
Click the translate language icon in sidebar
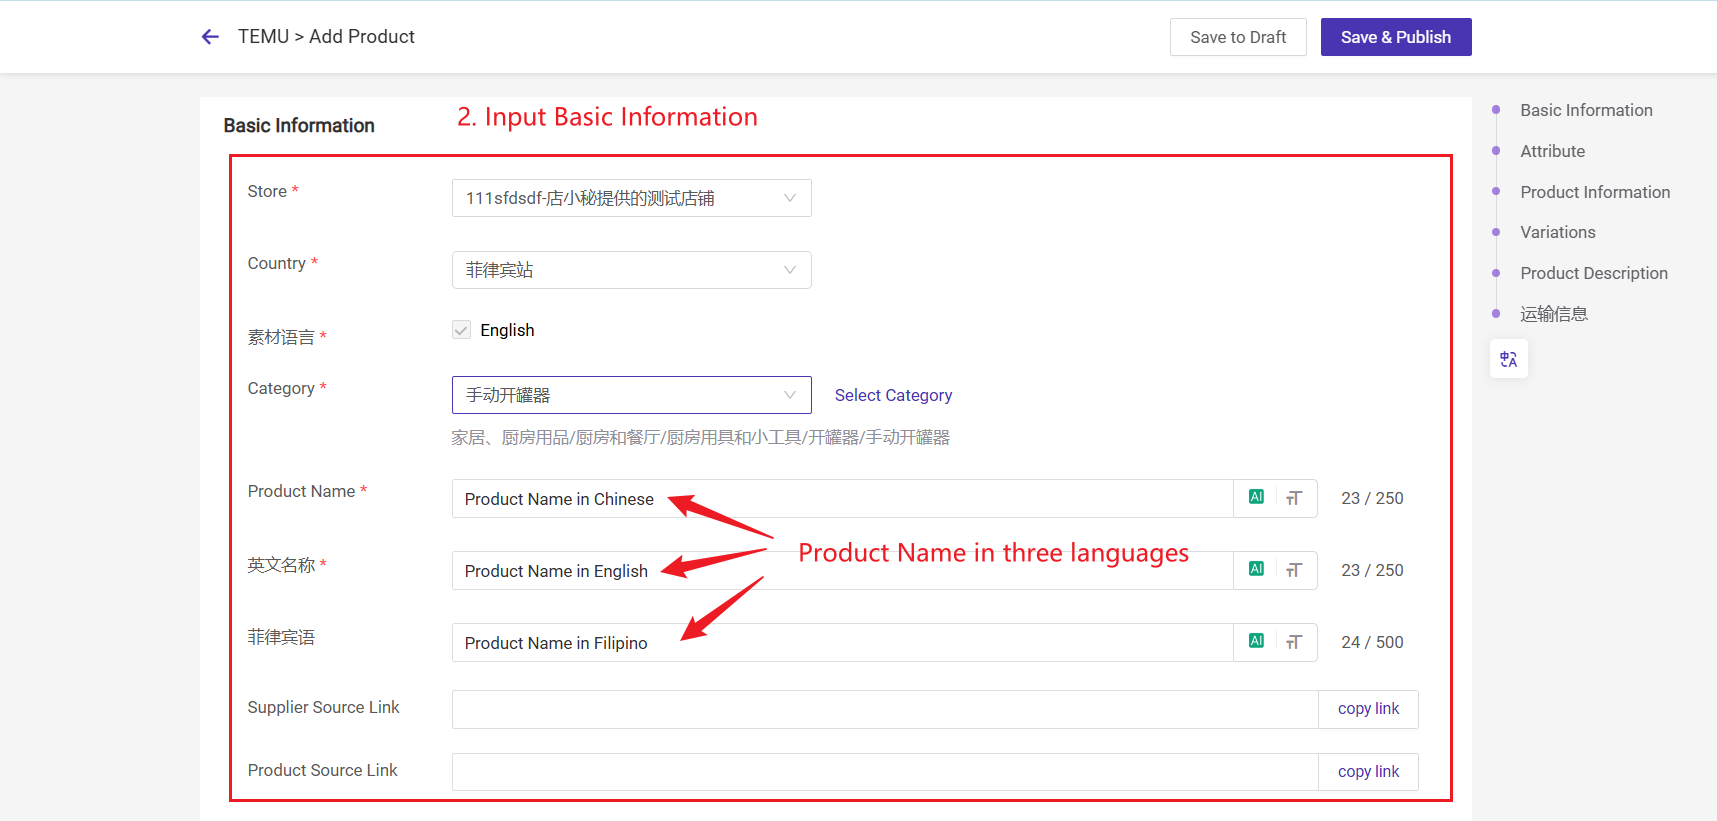1509,359
